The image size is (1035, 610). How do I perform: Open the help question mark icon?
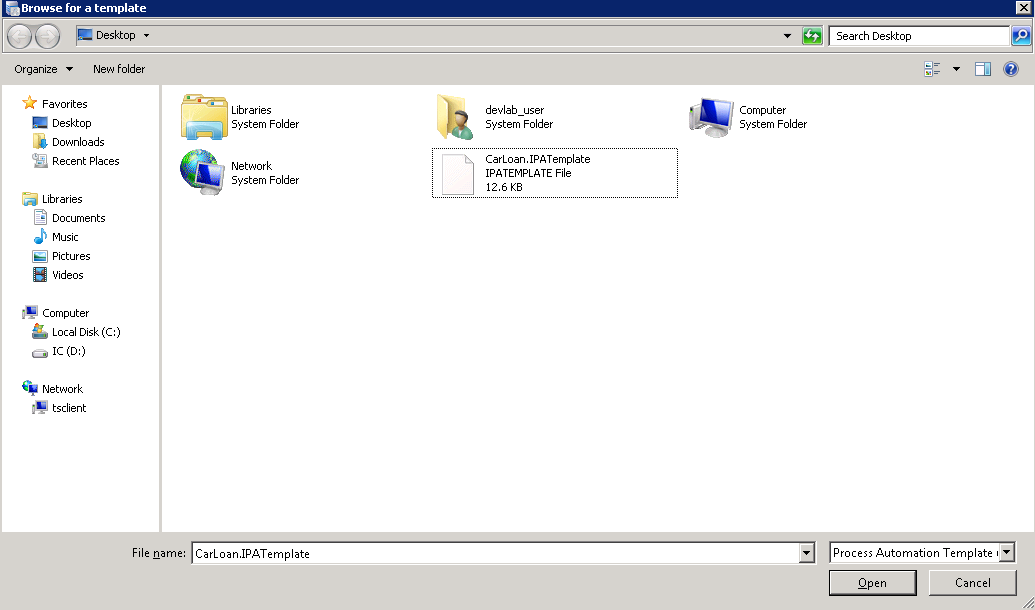(1011, 69)
